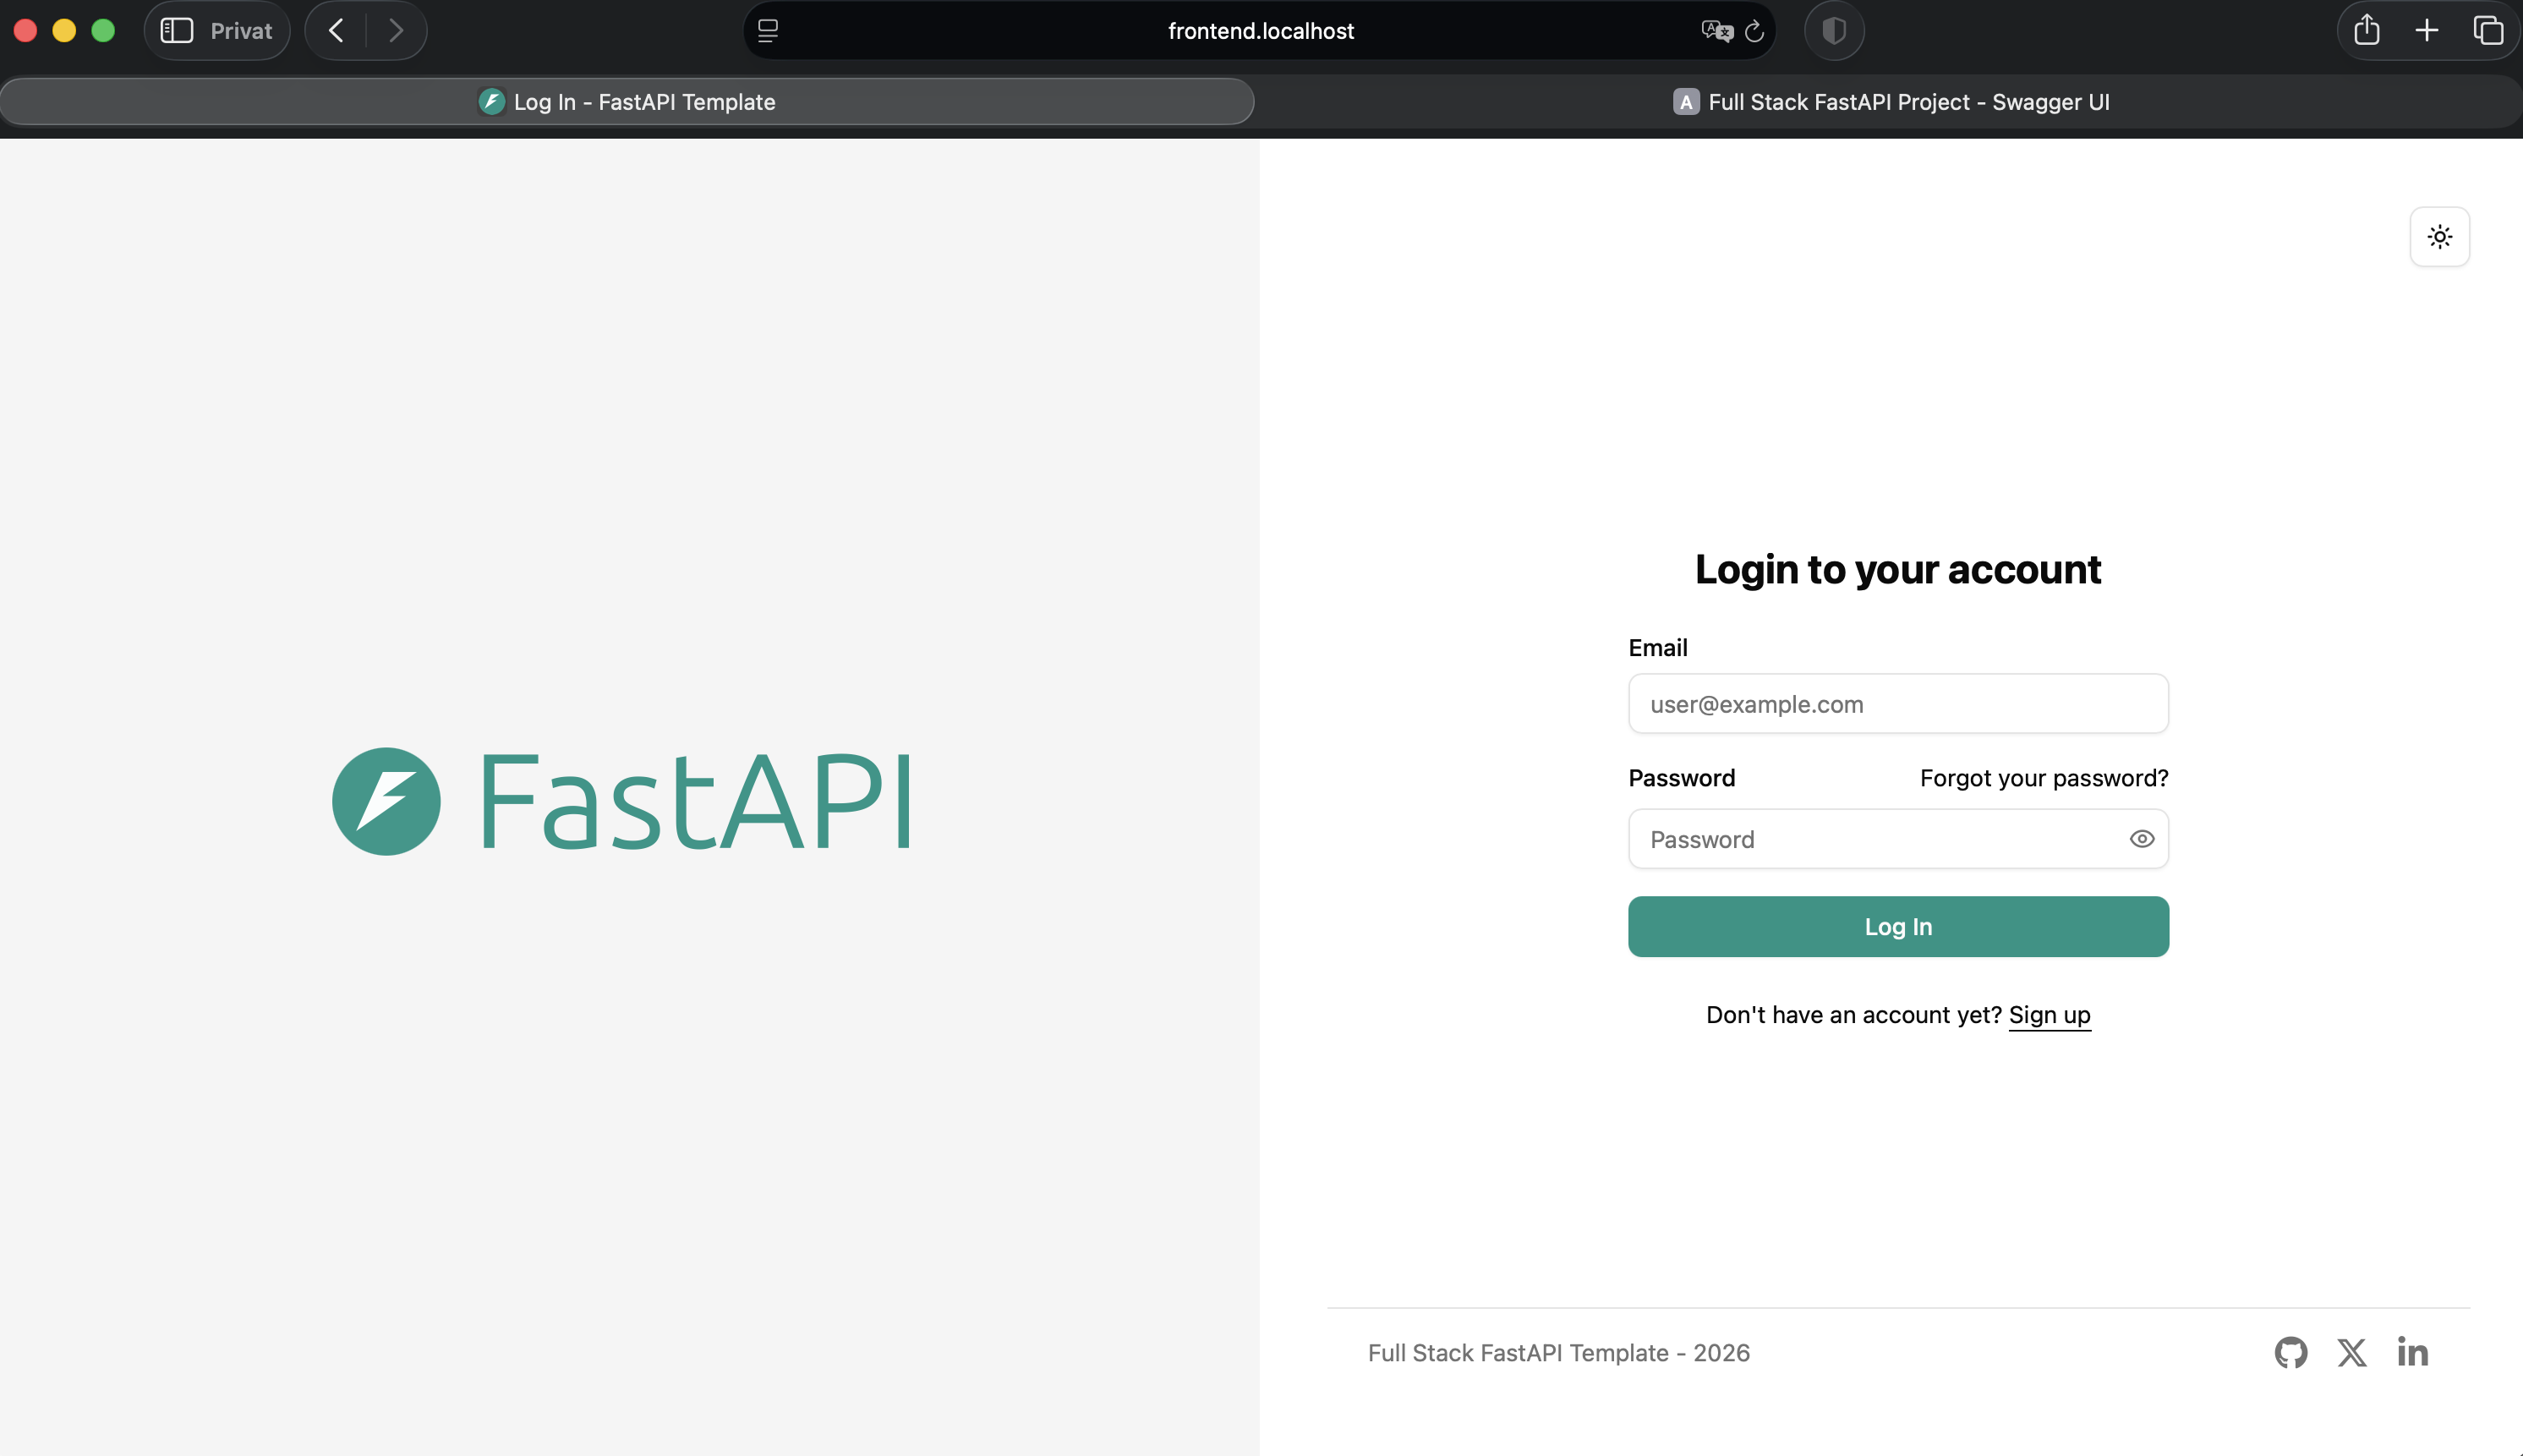Open the Forgot your password? link

(2044, 778)
